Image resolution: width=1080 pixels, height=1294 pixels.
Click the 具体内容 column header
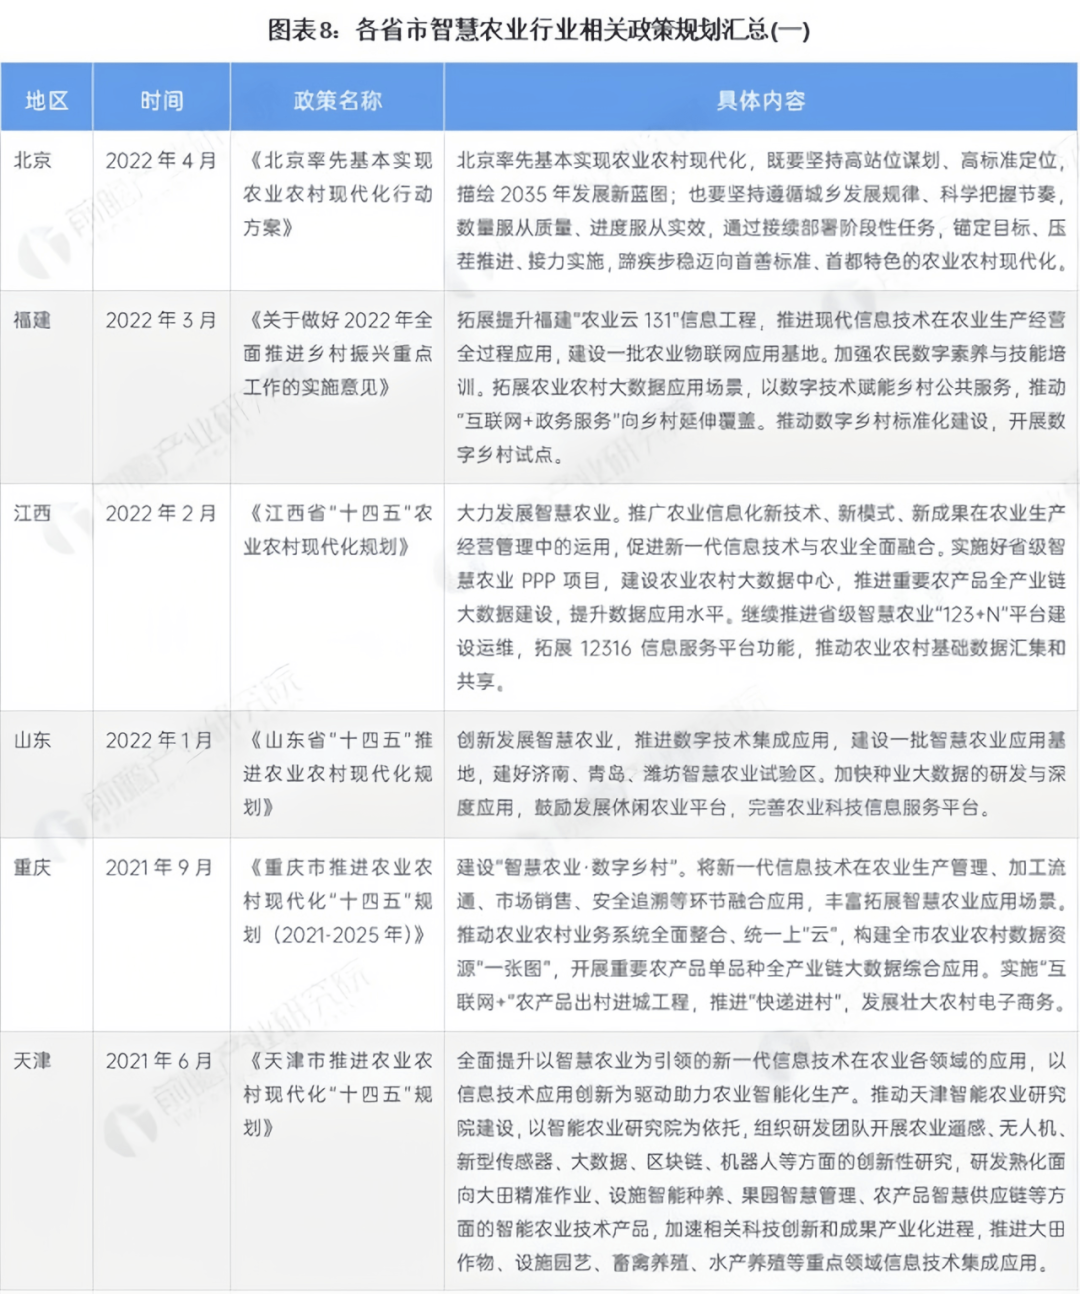(762, 99)
